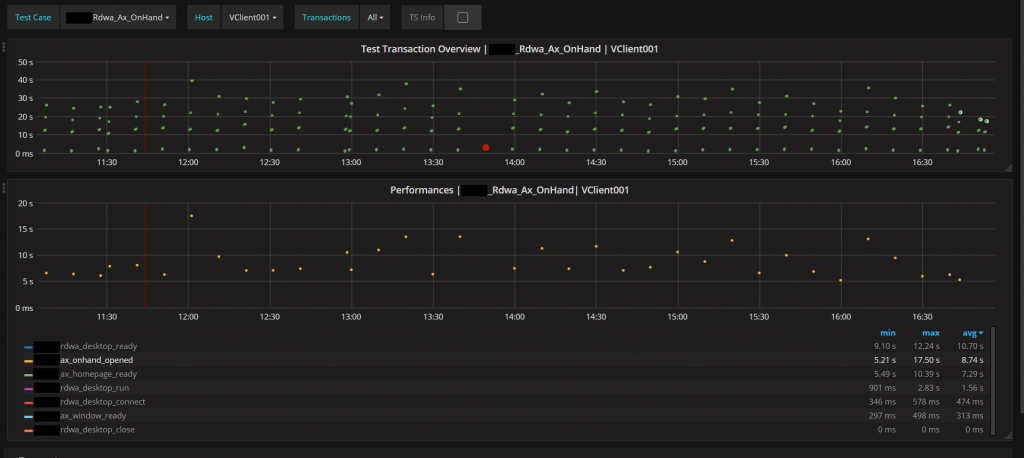Expand the Host VClient001 dropdown

point(252,18)
